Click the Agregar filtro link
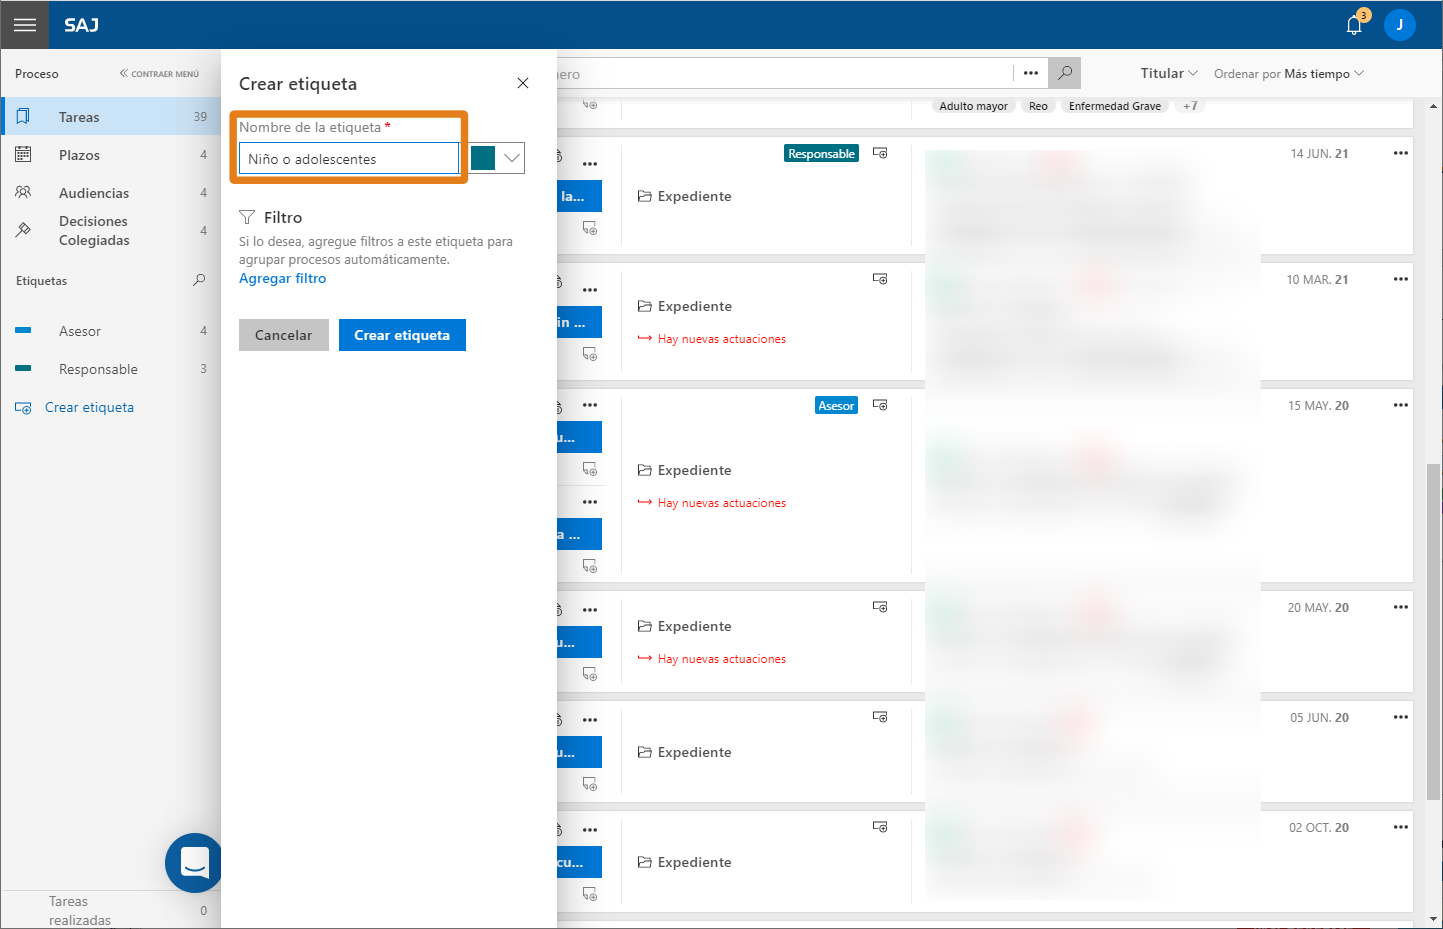The height and width of the screenshot is (929, 1443). (x=282, y=278)
